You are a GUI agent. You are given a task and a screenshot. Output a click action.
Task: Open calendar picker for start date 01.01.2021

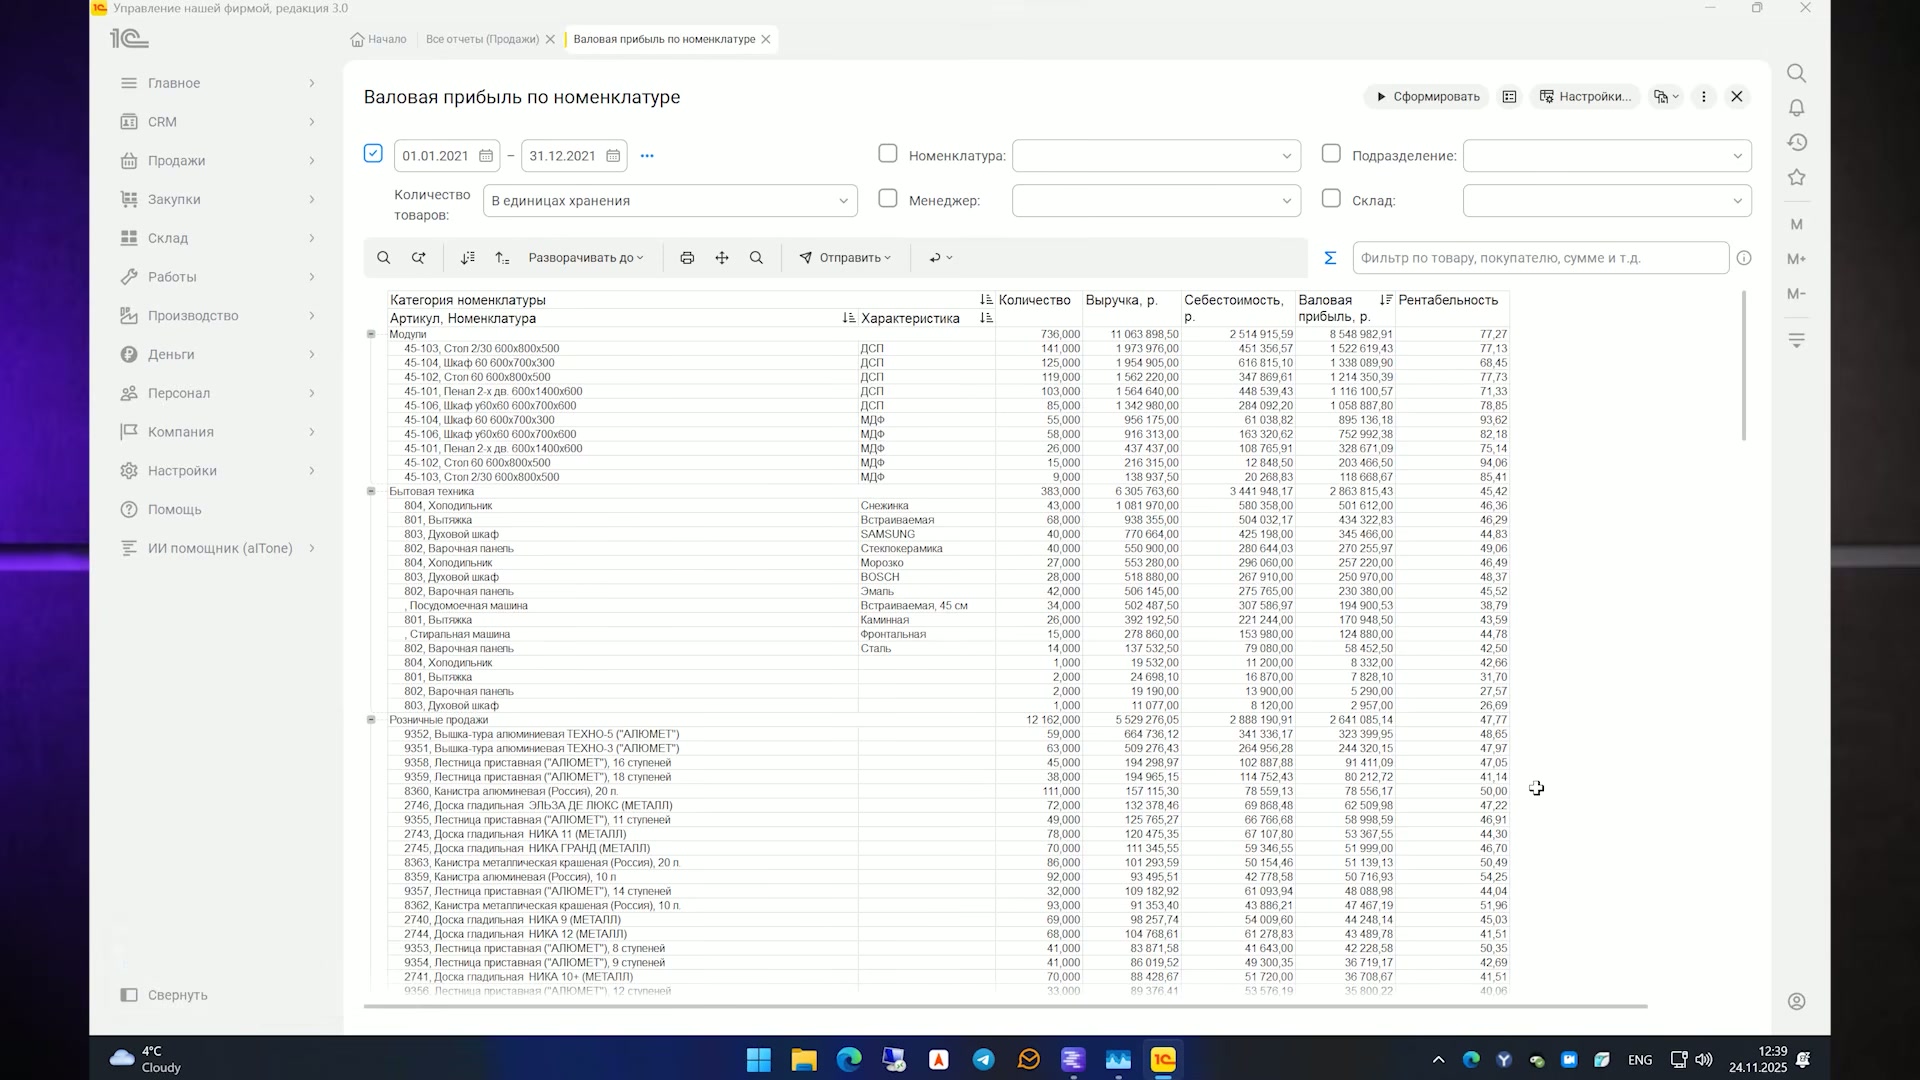[486, 156]
